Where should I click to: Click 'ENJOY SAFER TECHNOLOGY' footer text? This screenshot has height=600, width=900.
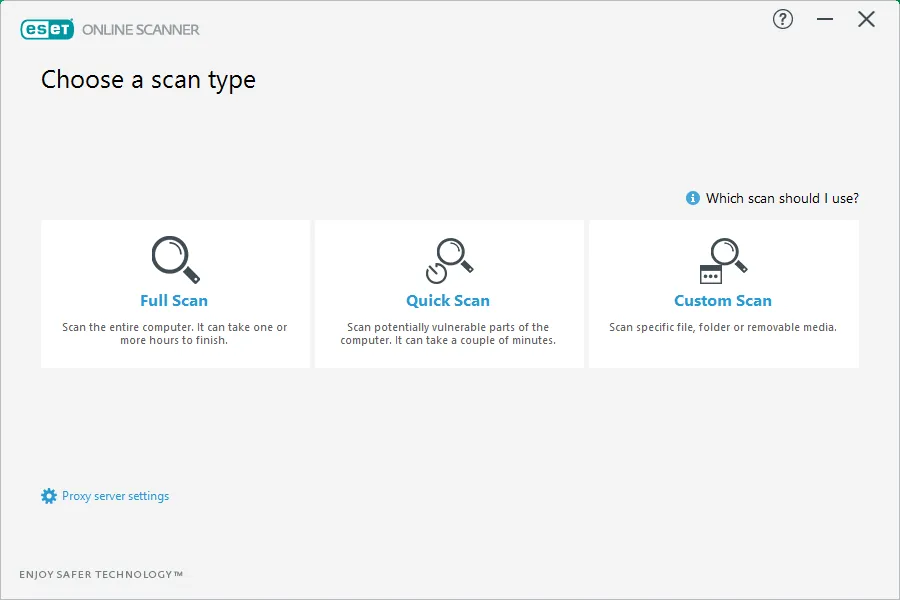pos(101,574)
